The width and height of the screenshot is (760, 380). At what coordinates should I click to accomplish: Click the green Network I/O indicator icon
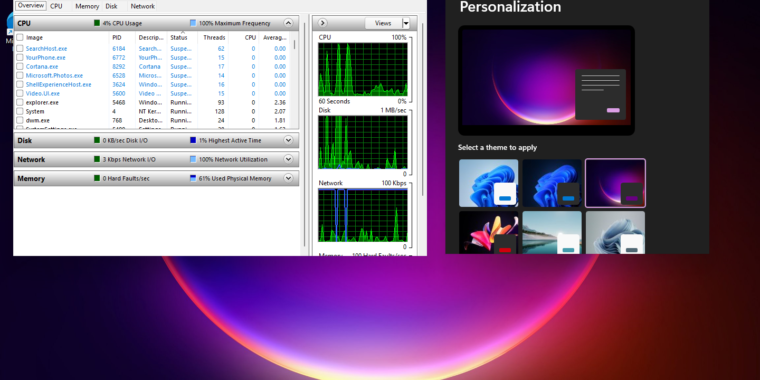point(97,159)
